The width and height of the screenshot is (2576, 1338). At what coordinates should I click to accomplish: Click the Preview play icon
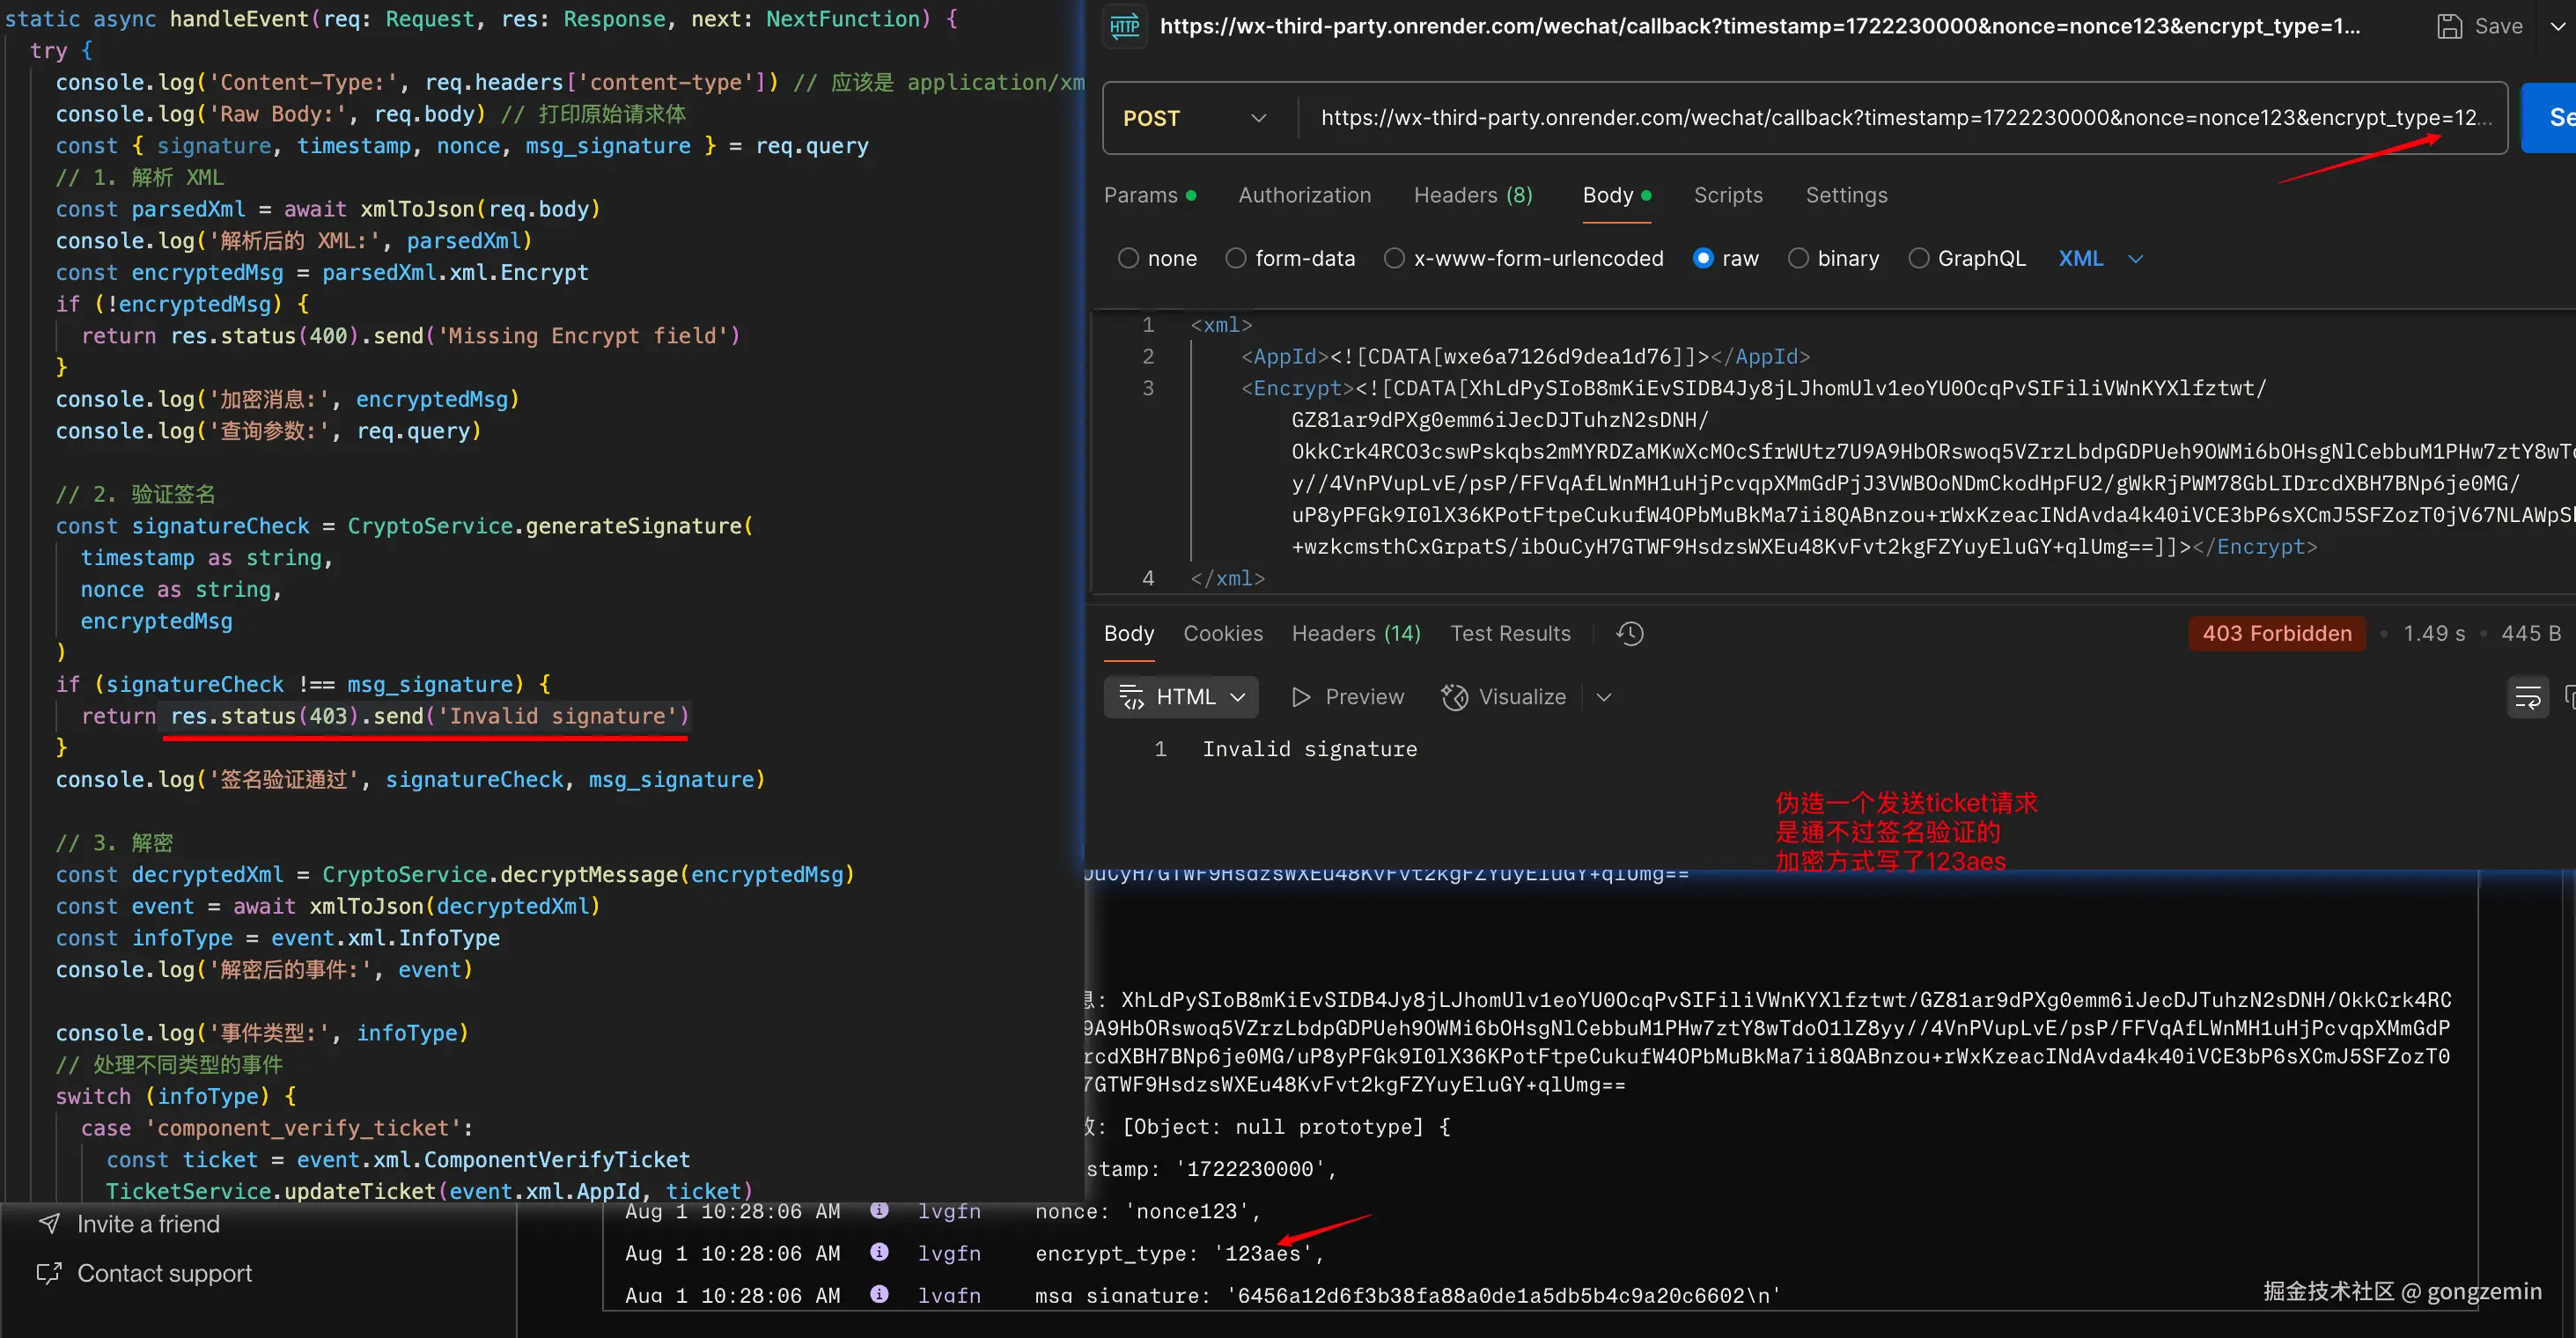[1300, 697]
